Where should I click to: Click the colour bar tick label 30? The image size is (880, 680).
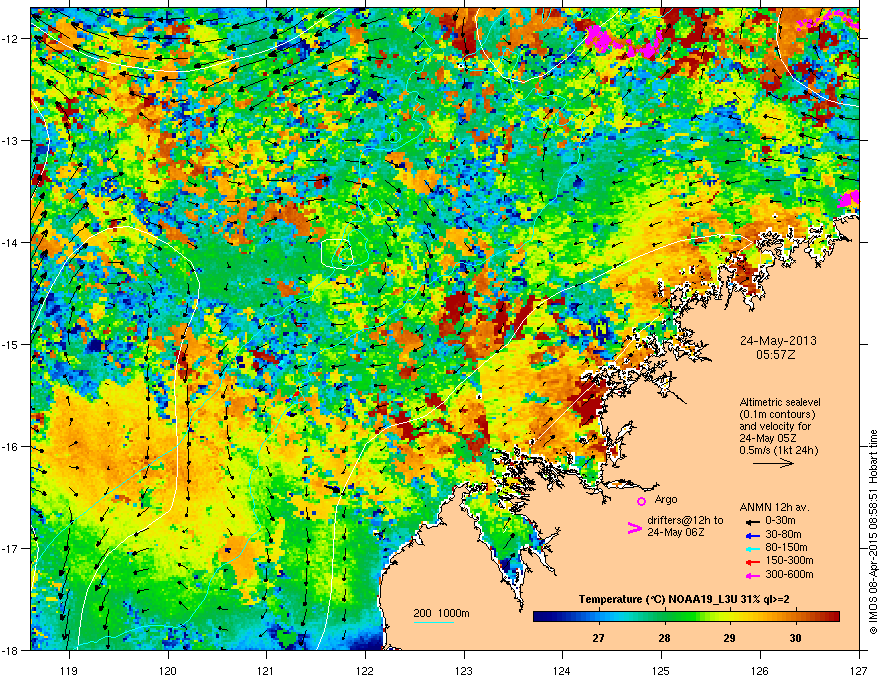tap(795, 638)
